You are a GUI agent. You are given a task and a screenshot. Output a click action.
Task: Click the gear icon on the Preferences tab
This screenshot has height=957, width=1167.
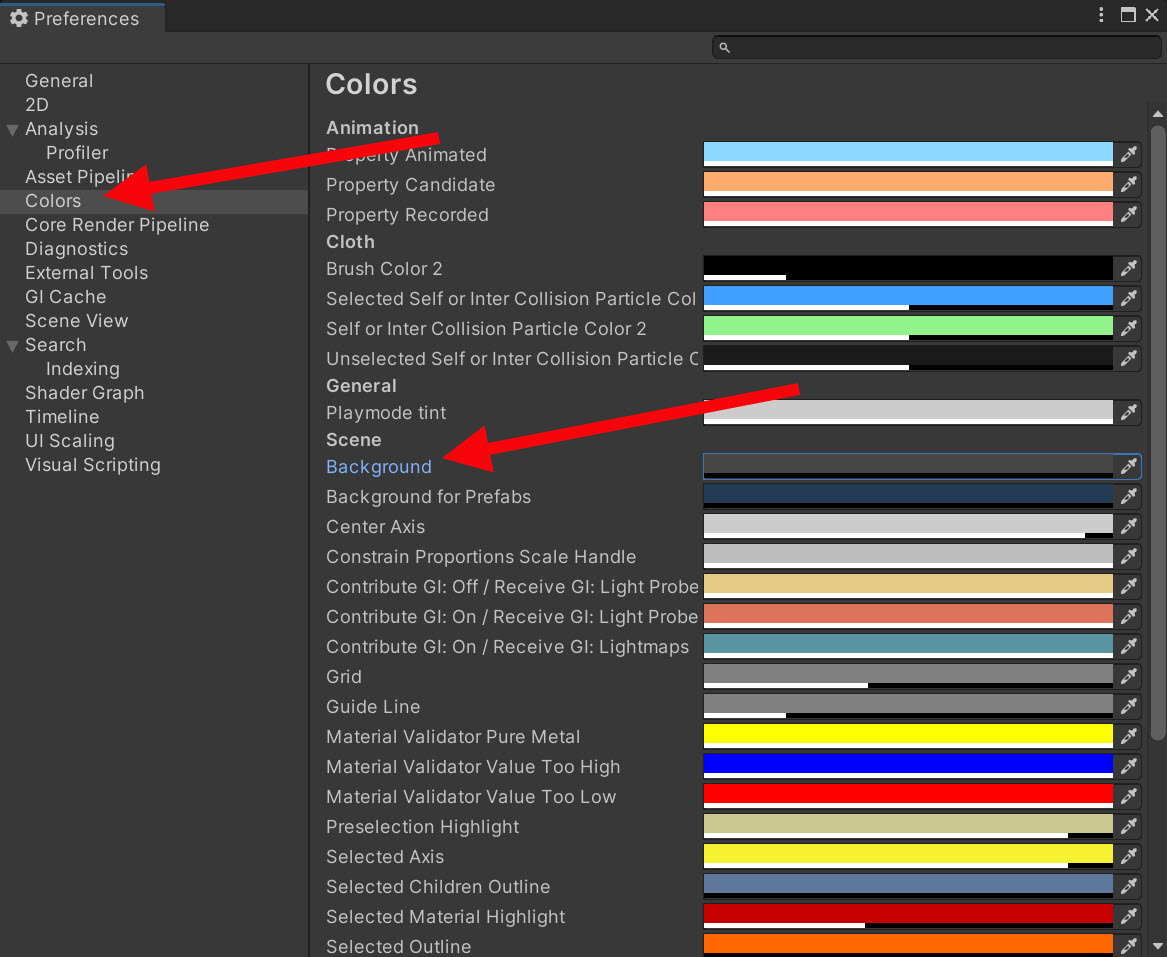point(19,18)
